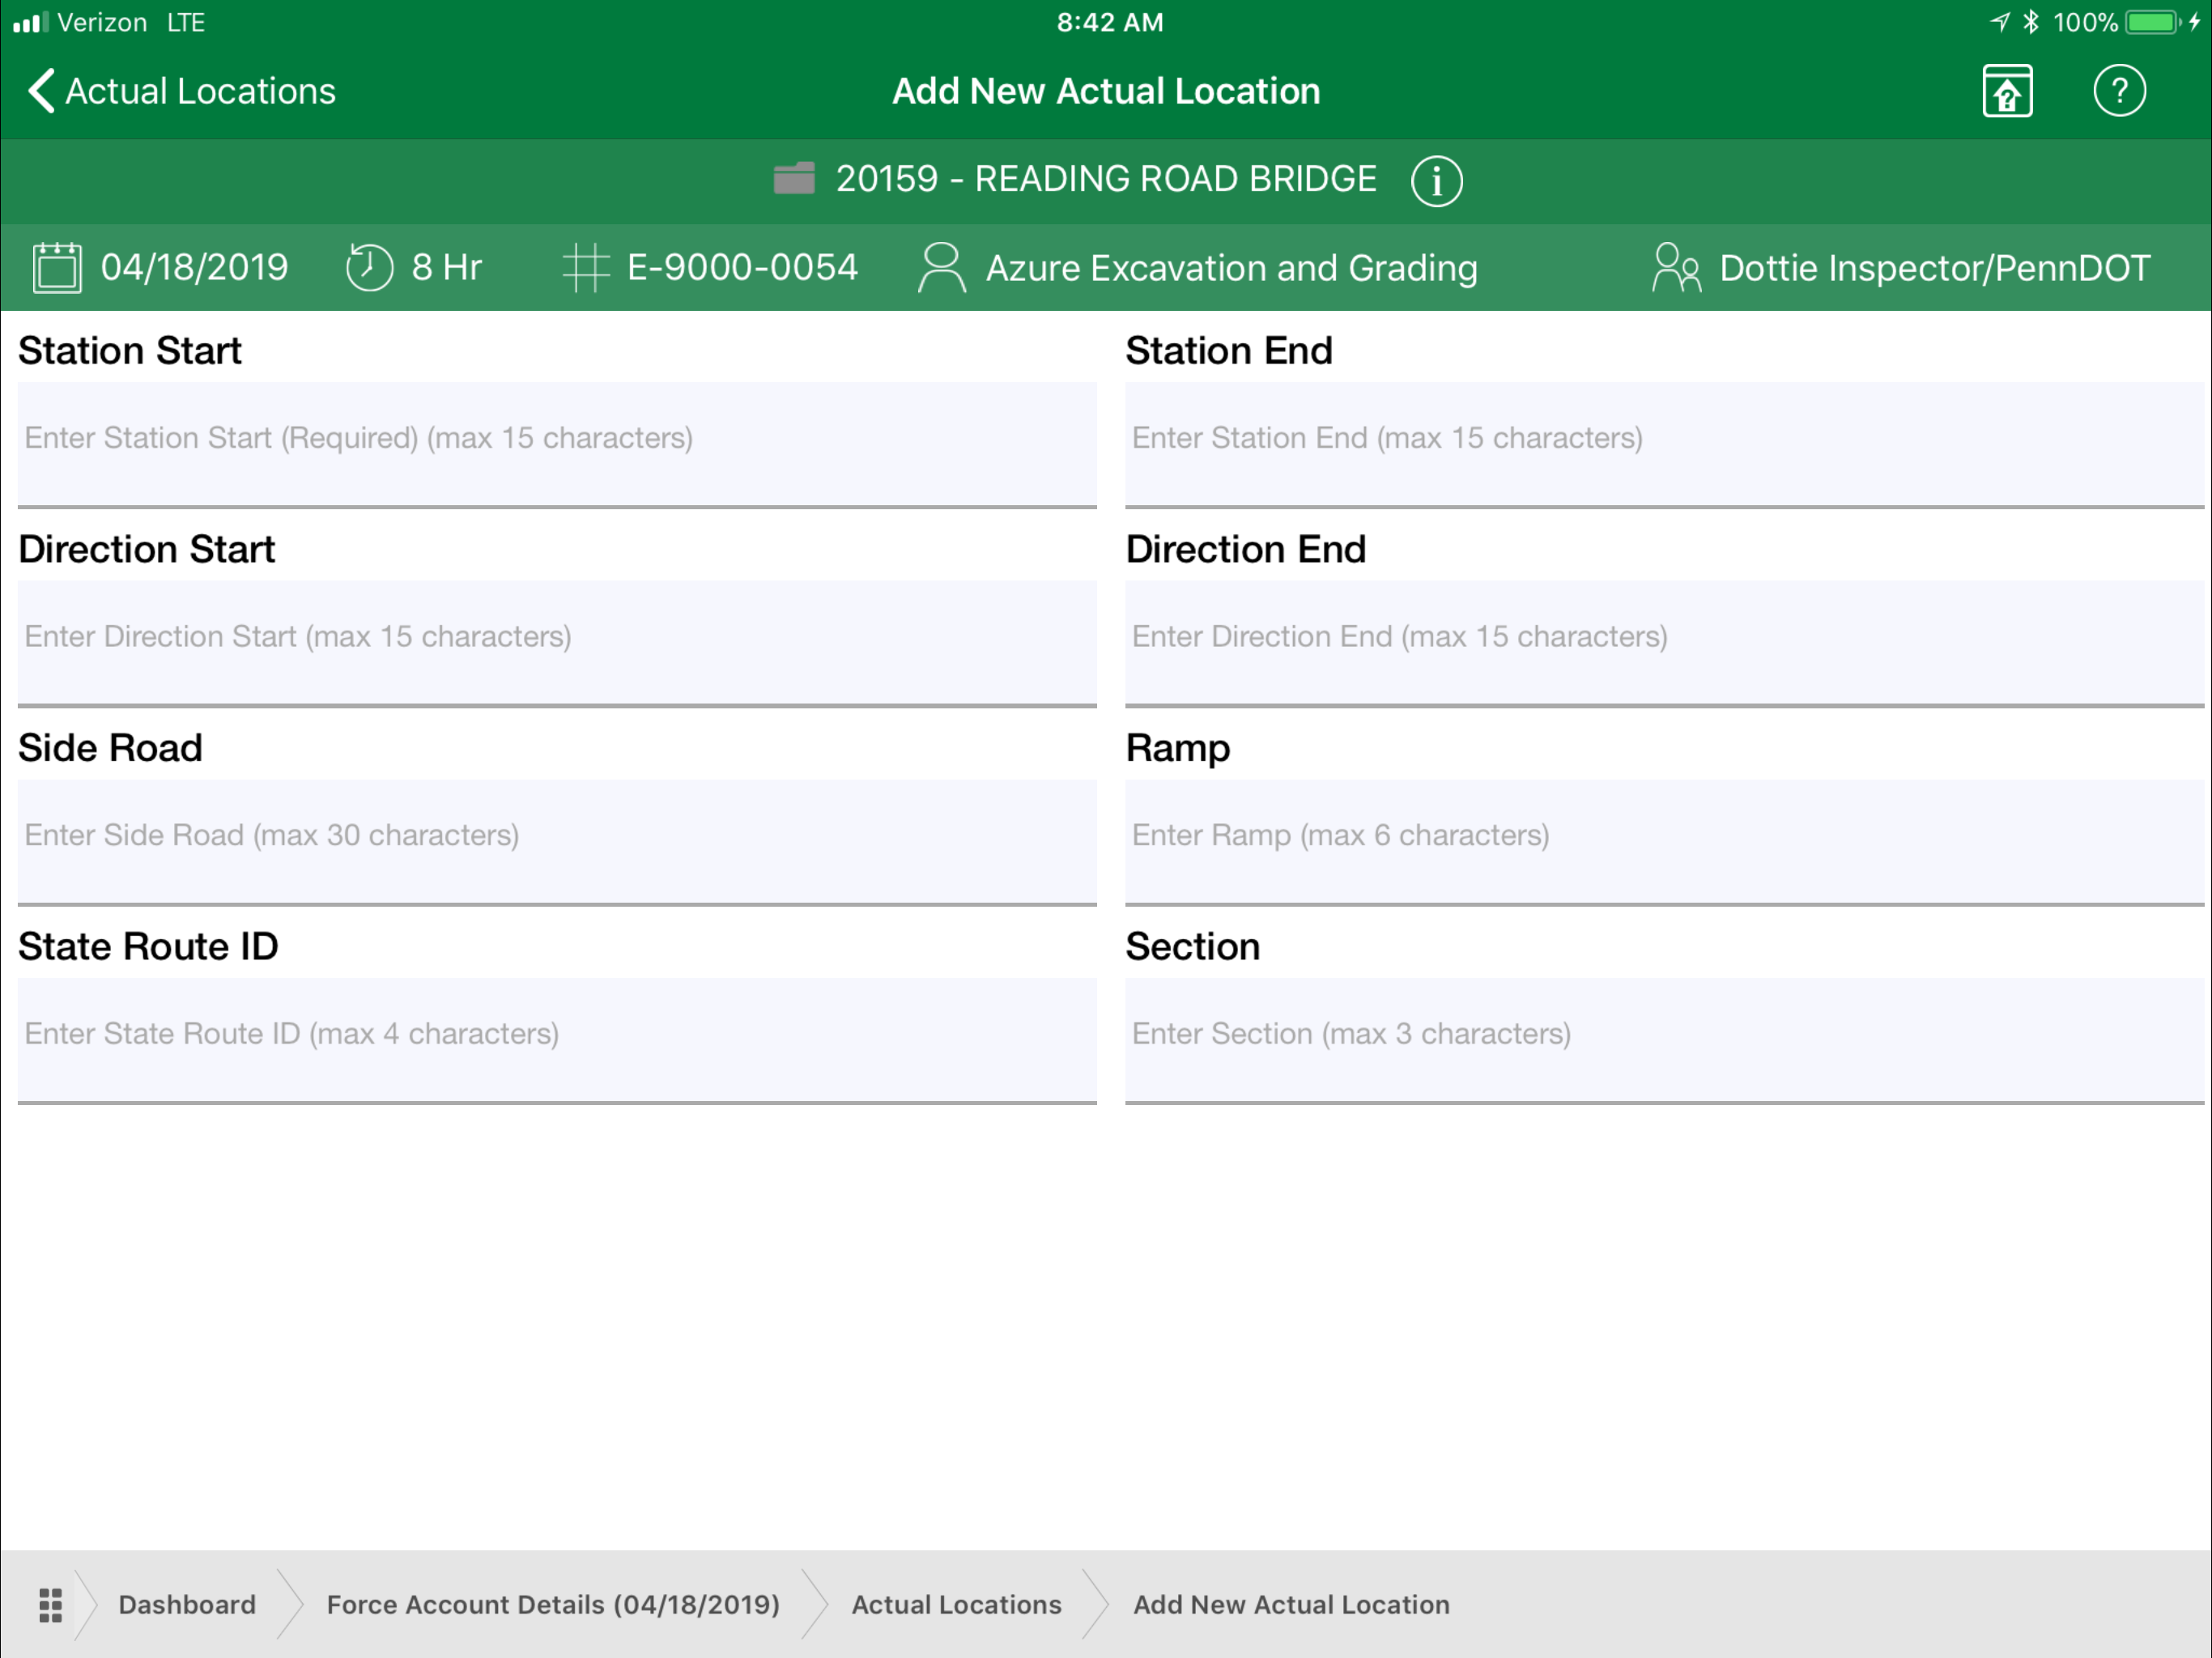
Task: Tap the hash number icon
Action: [x=586, y=267]
